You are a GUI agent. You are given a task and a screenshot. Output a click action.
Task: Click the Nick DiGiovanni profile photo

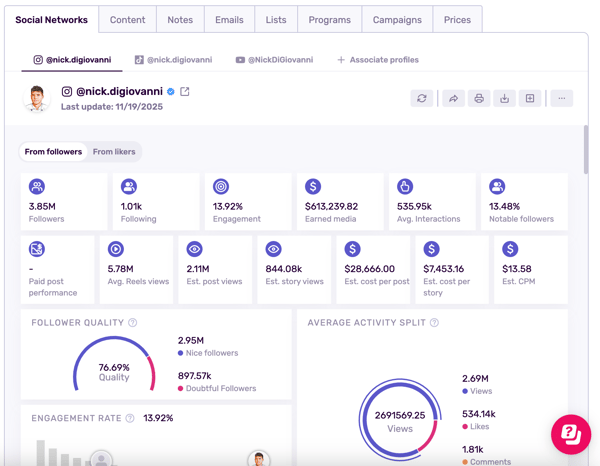click(x=37, y=99)
